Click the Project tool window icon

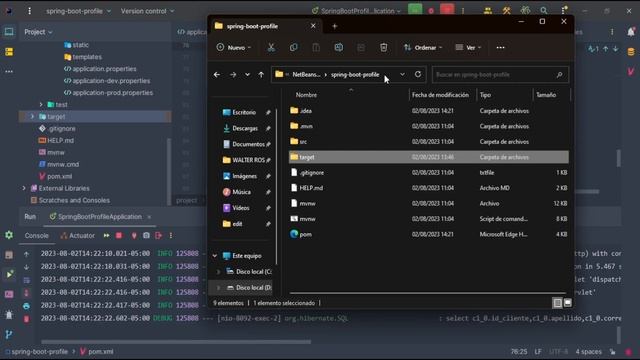click(x=9, y=32)
